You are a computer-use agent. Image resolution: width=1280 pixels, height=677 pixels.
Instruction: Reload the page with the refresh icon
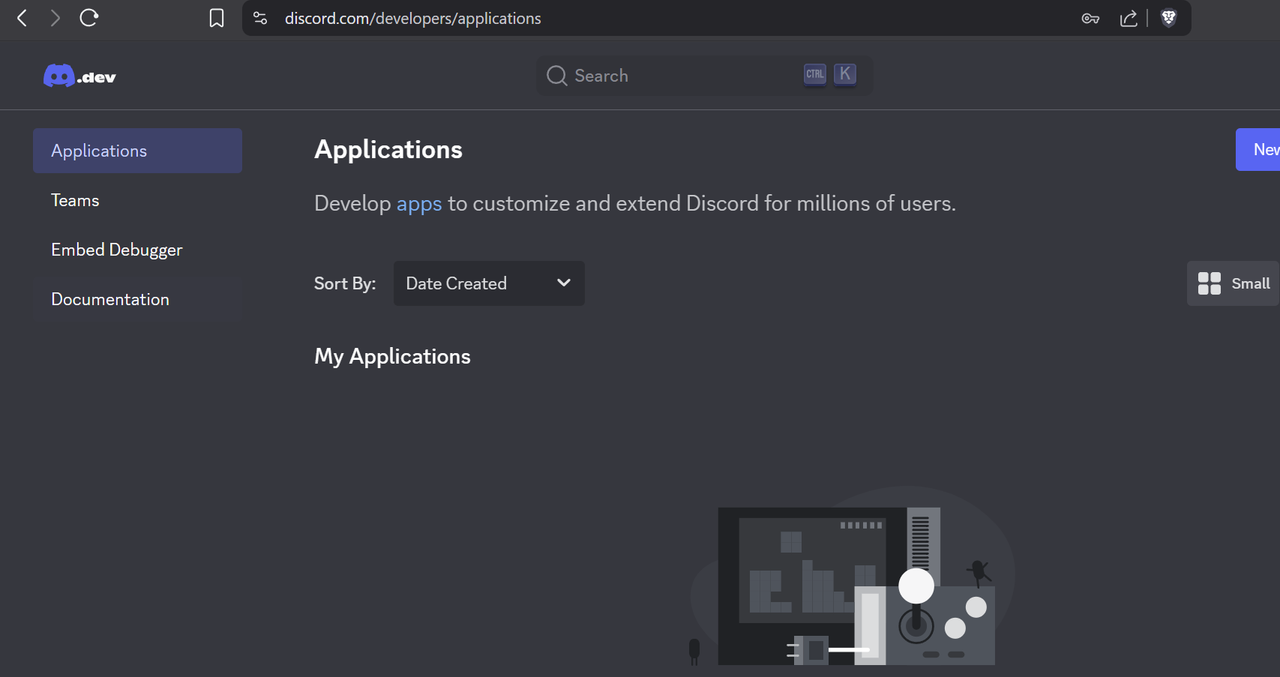pyautogui.click(x=89, y=18)
